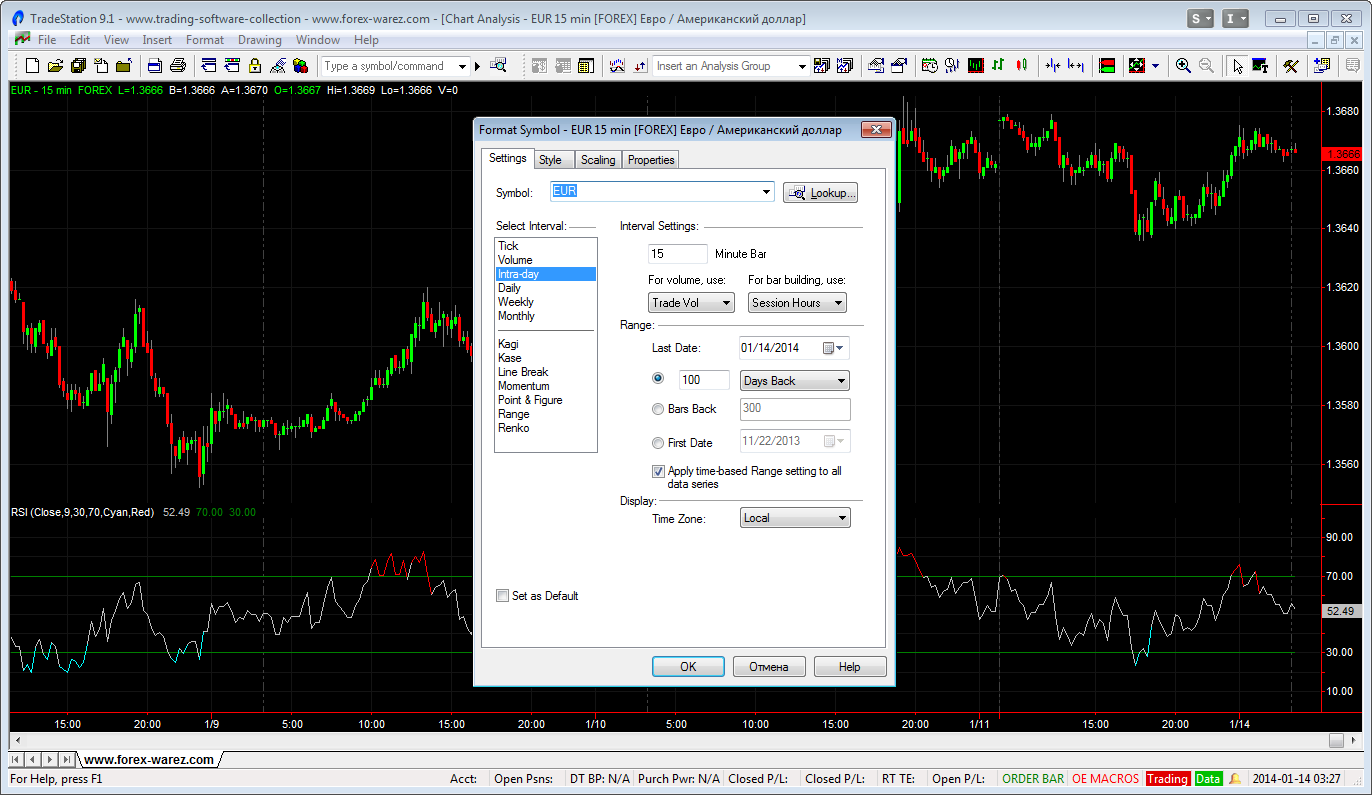
Task: Click the Print icon in toolbar
Action: pyautogui.click(x=178, y=66)
